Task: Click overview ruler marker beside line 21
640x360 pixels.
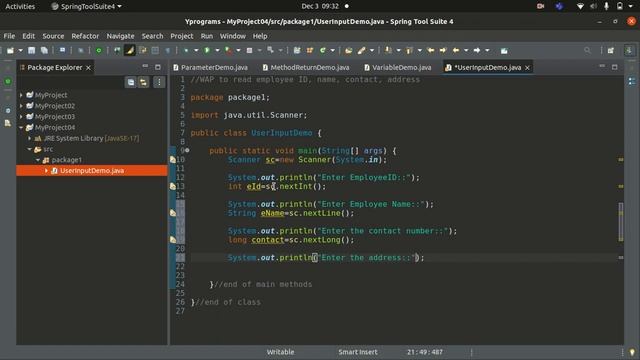Action: pyautogui.click(x=621, y=258)
